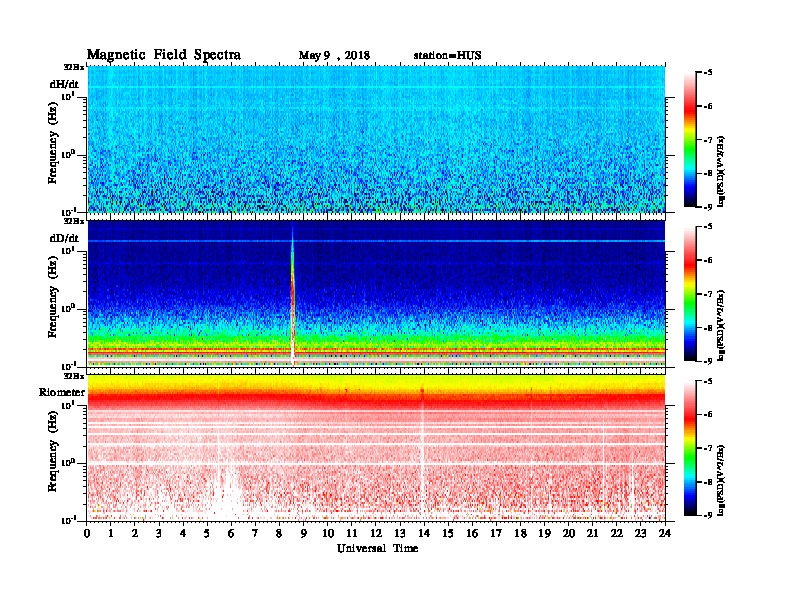
Task: Click hour tick label "24" on time axis
Action: (x=665, y=534)
